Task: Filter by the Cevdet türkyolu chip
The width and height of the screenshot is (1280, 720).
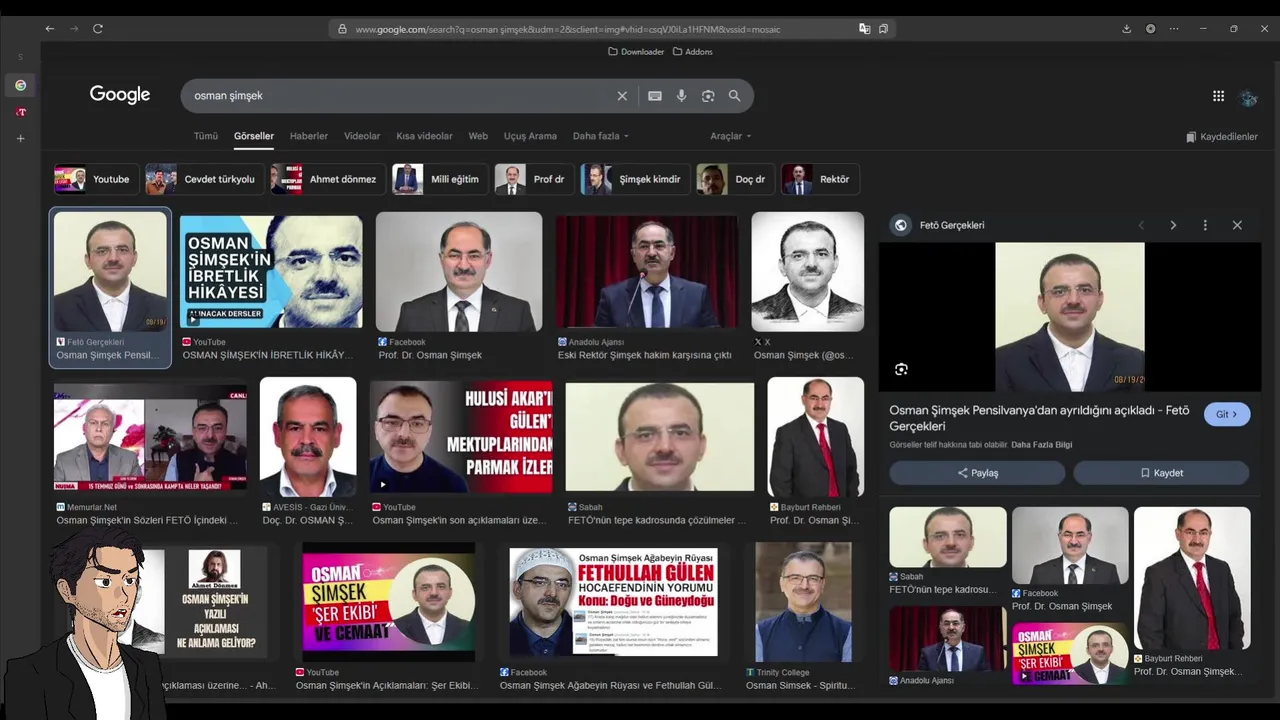Action: pyautogui.click(x=203, y=180)
